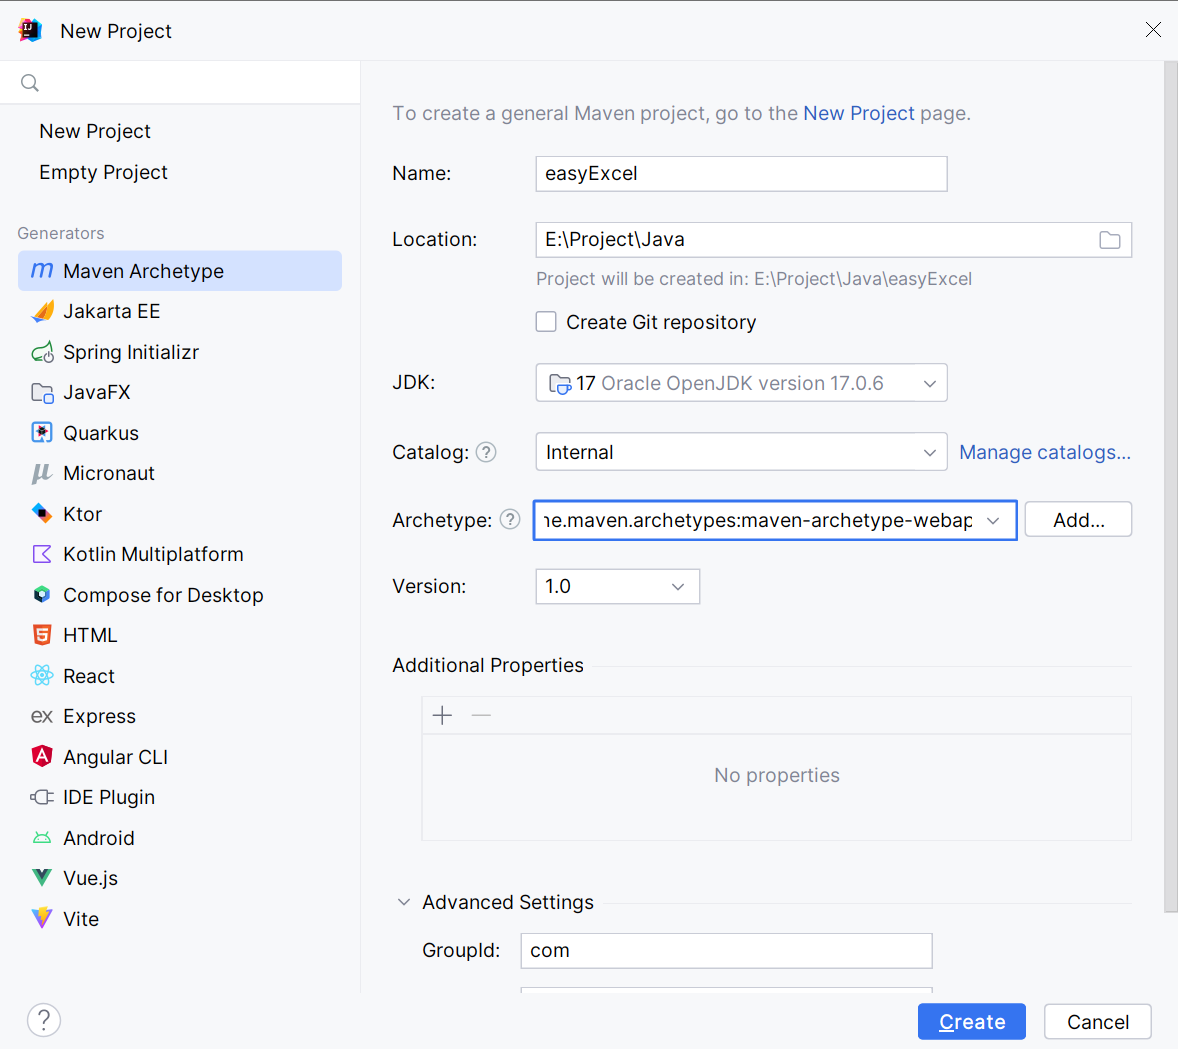
Task: Click the React atom icon
Action: pos(42,676)
